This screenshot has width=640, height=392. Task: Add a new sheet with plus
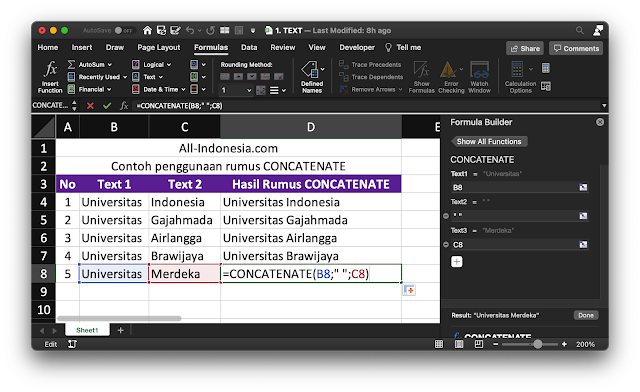[x=120, y=330]
